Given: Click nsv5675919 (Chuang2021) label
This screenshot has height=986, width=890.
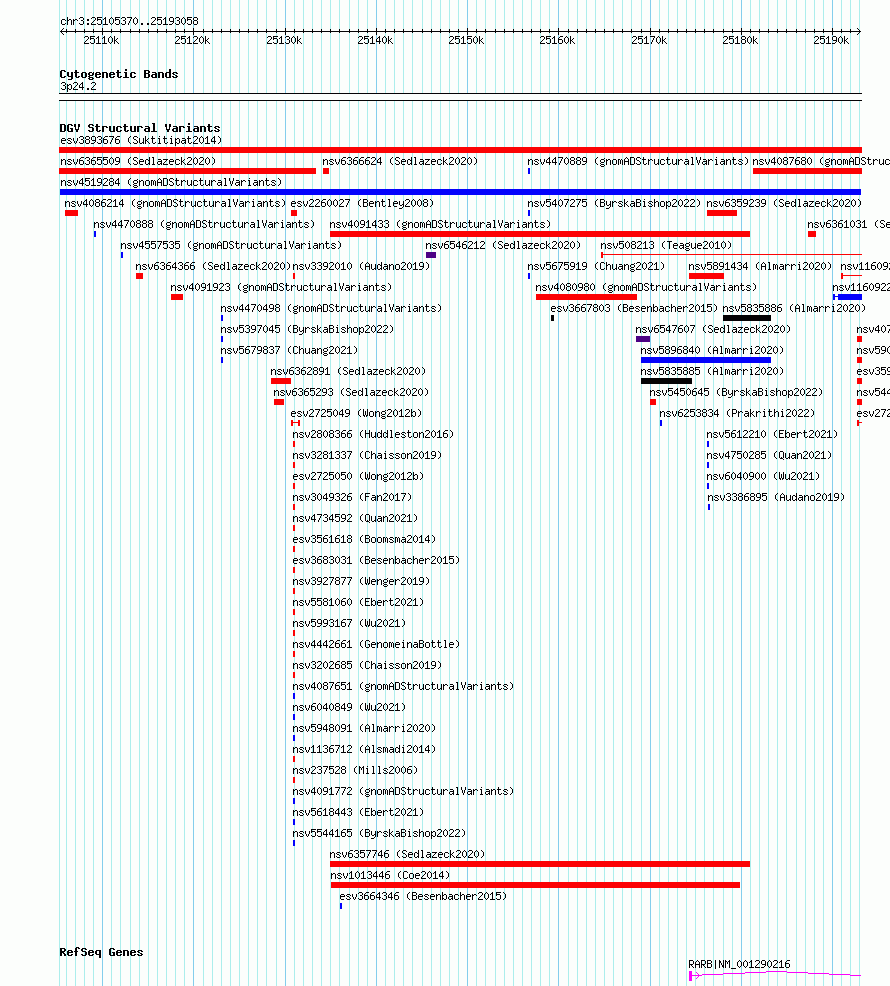Looking at the screenshot, I should (596, 267).
